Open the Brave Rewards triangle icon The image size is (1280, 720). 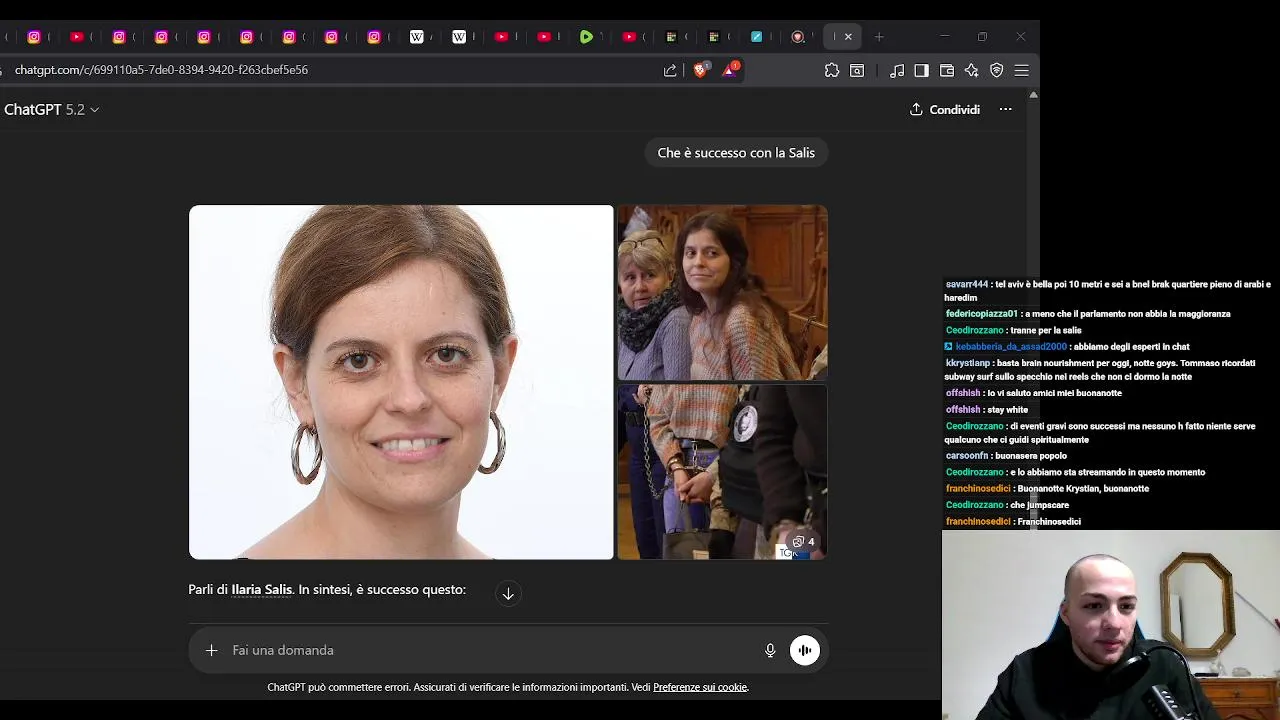click(x=731, y=69)
